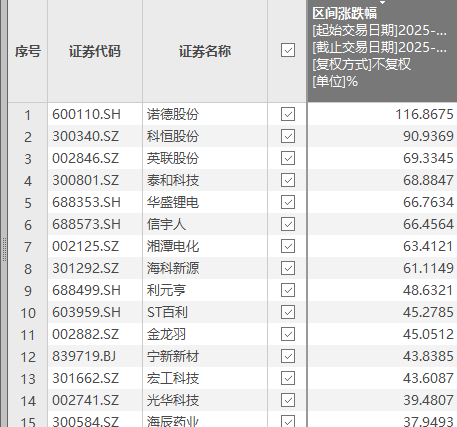Select the value 66.4564
This screenshot has width=457, height=427.
(428, 225)
